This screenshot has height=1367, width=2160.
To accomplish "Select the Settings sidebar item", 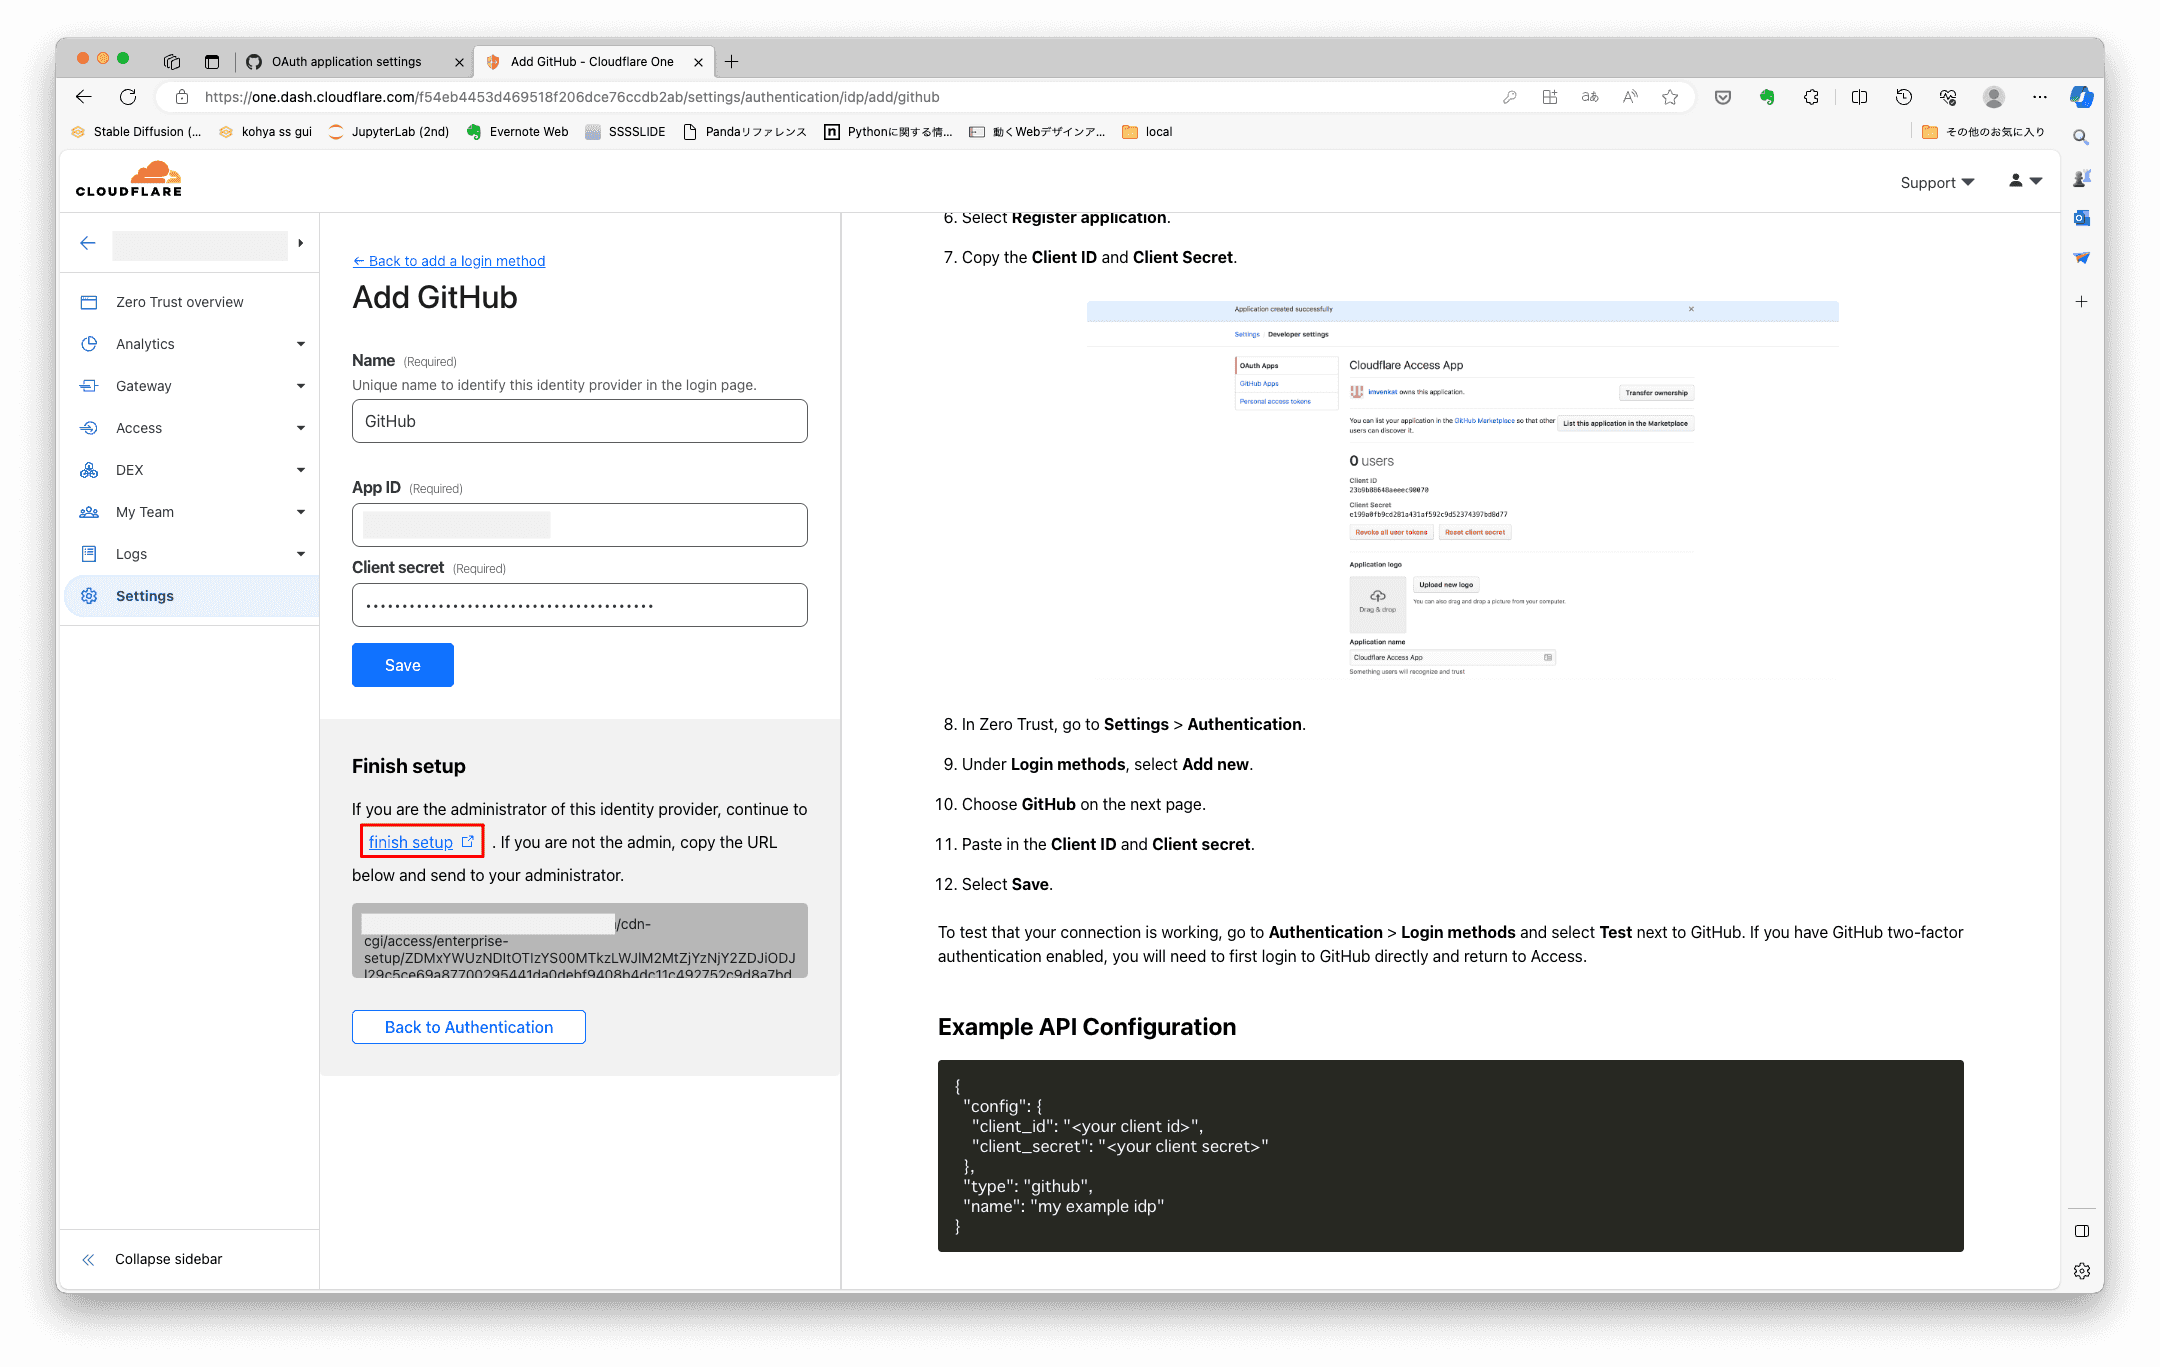I will [145, 596].
